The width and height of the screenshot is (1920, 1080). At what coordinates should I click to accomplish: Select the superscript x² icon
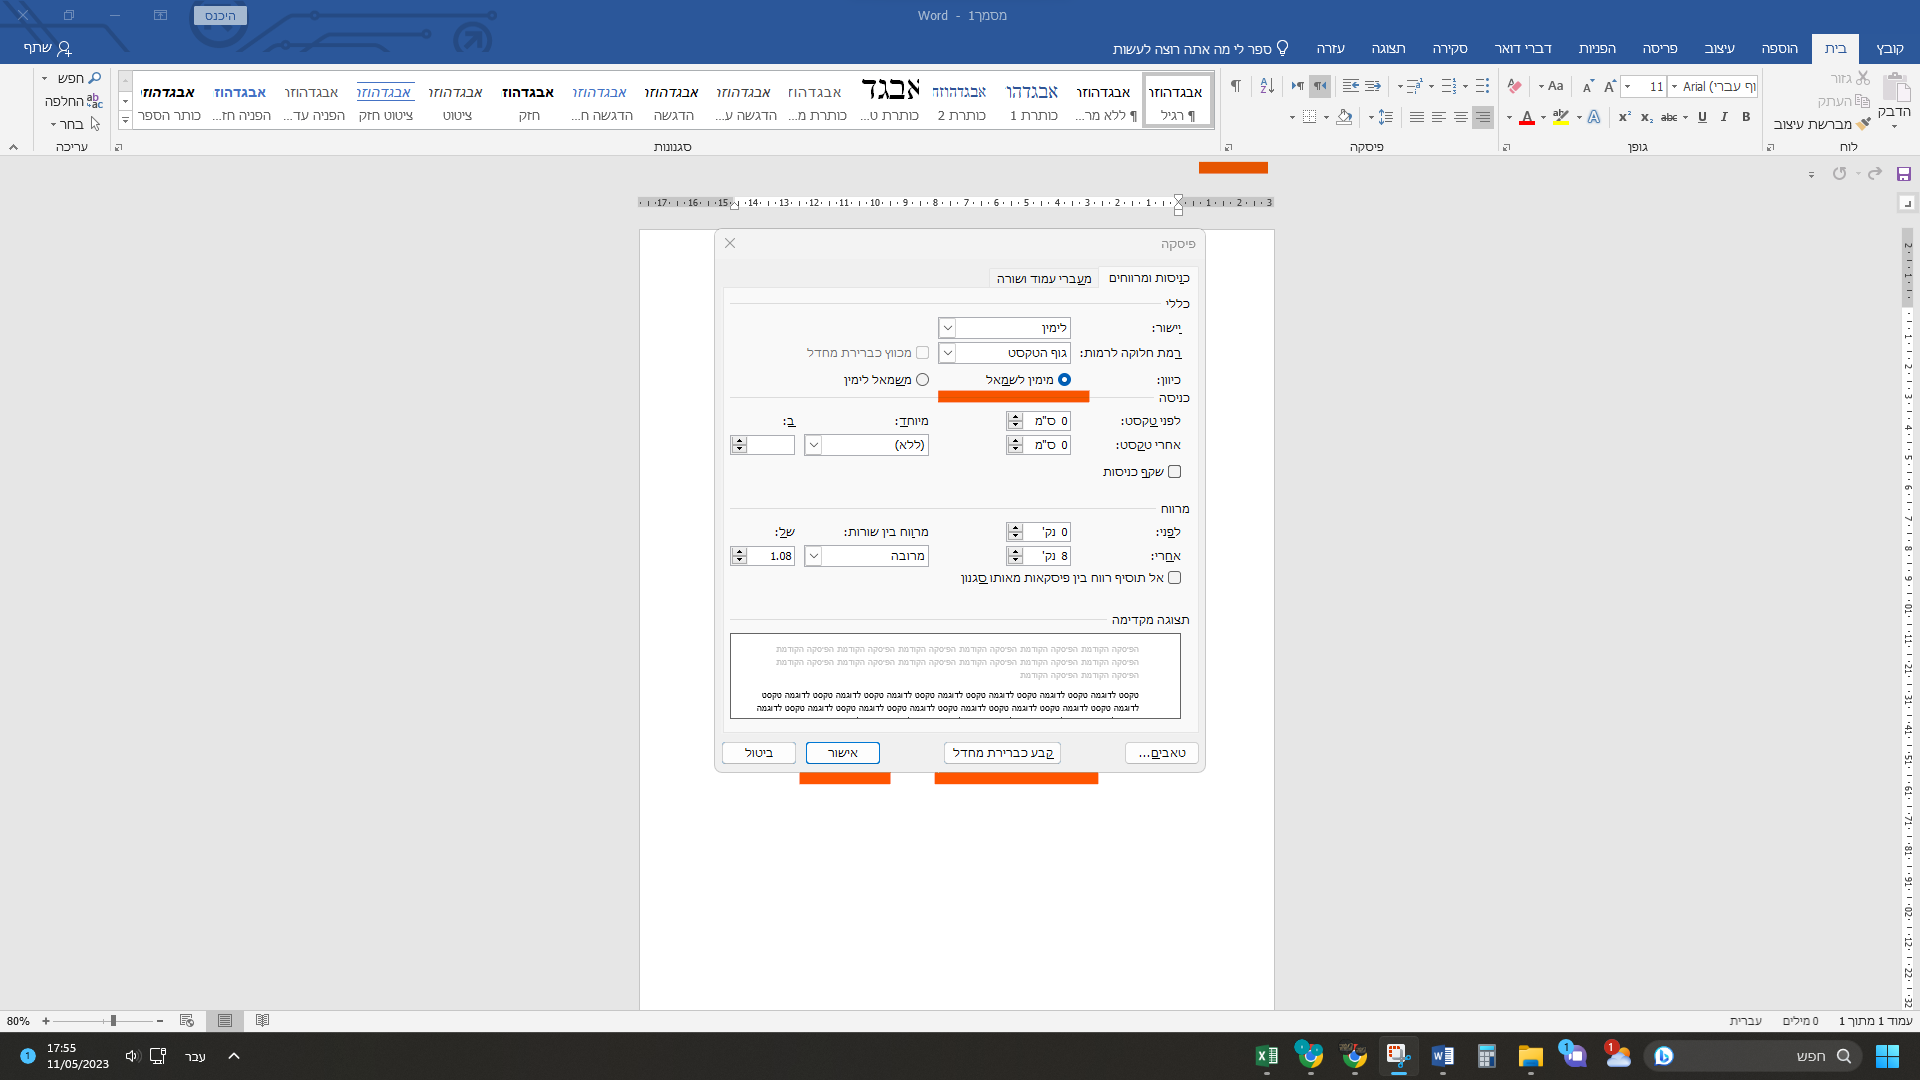point(1624,117)
